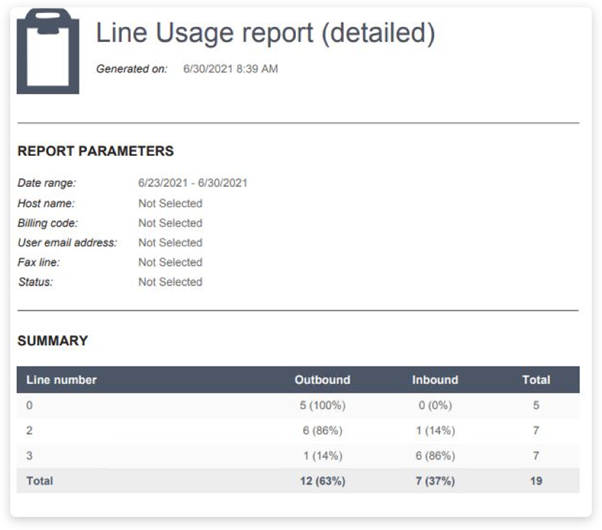Click the grand total value 19
The image size is (602, 530).
pyautogui.click(x=536, y=481)
